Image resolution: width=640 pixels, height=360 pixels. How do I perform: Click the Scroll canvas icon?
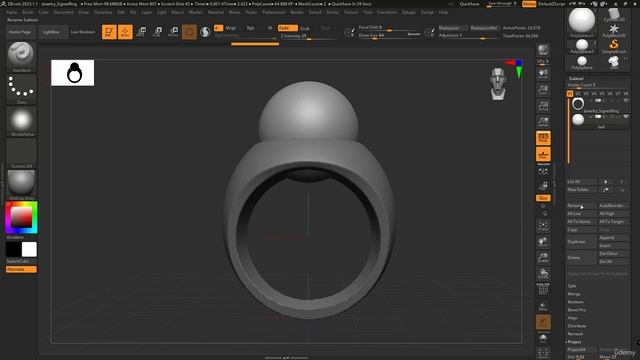[543, 73]
